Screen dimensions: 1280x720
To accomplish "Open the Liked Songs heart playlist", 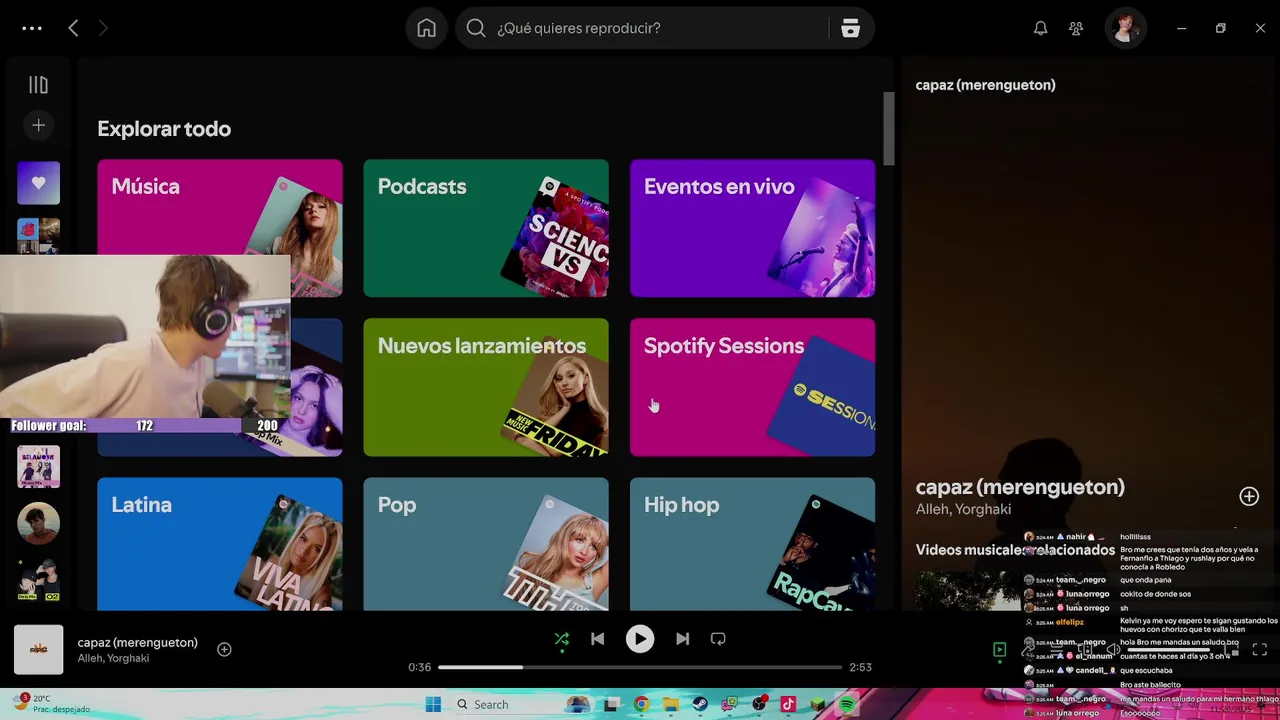I will (x=38, y=183).
